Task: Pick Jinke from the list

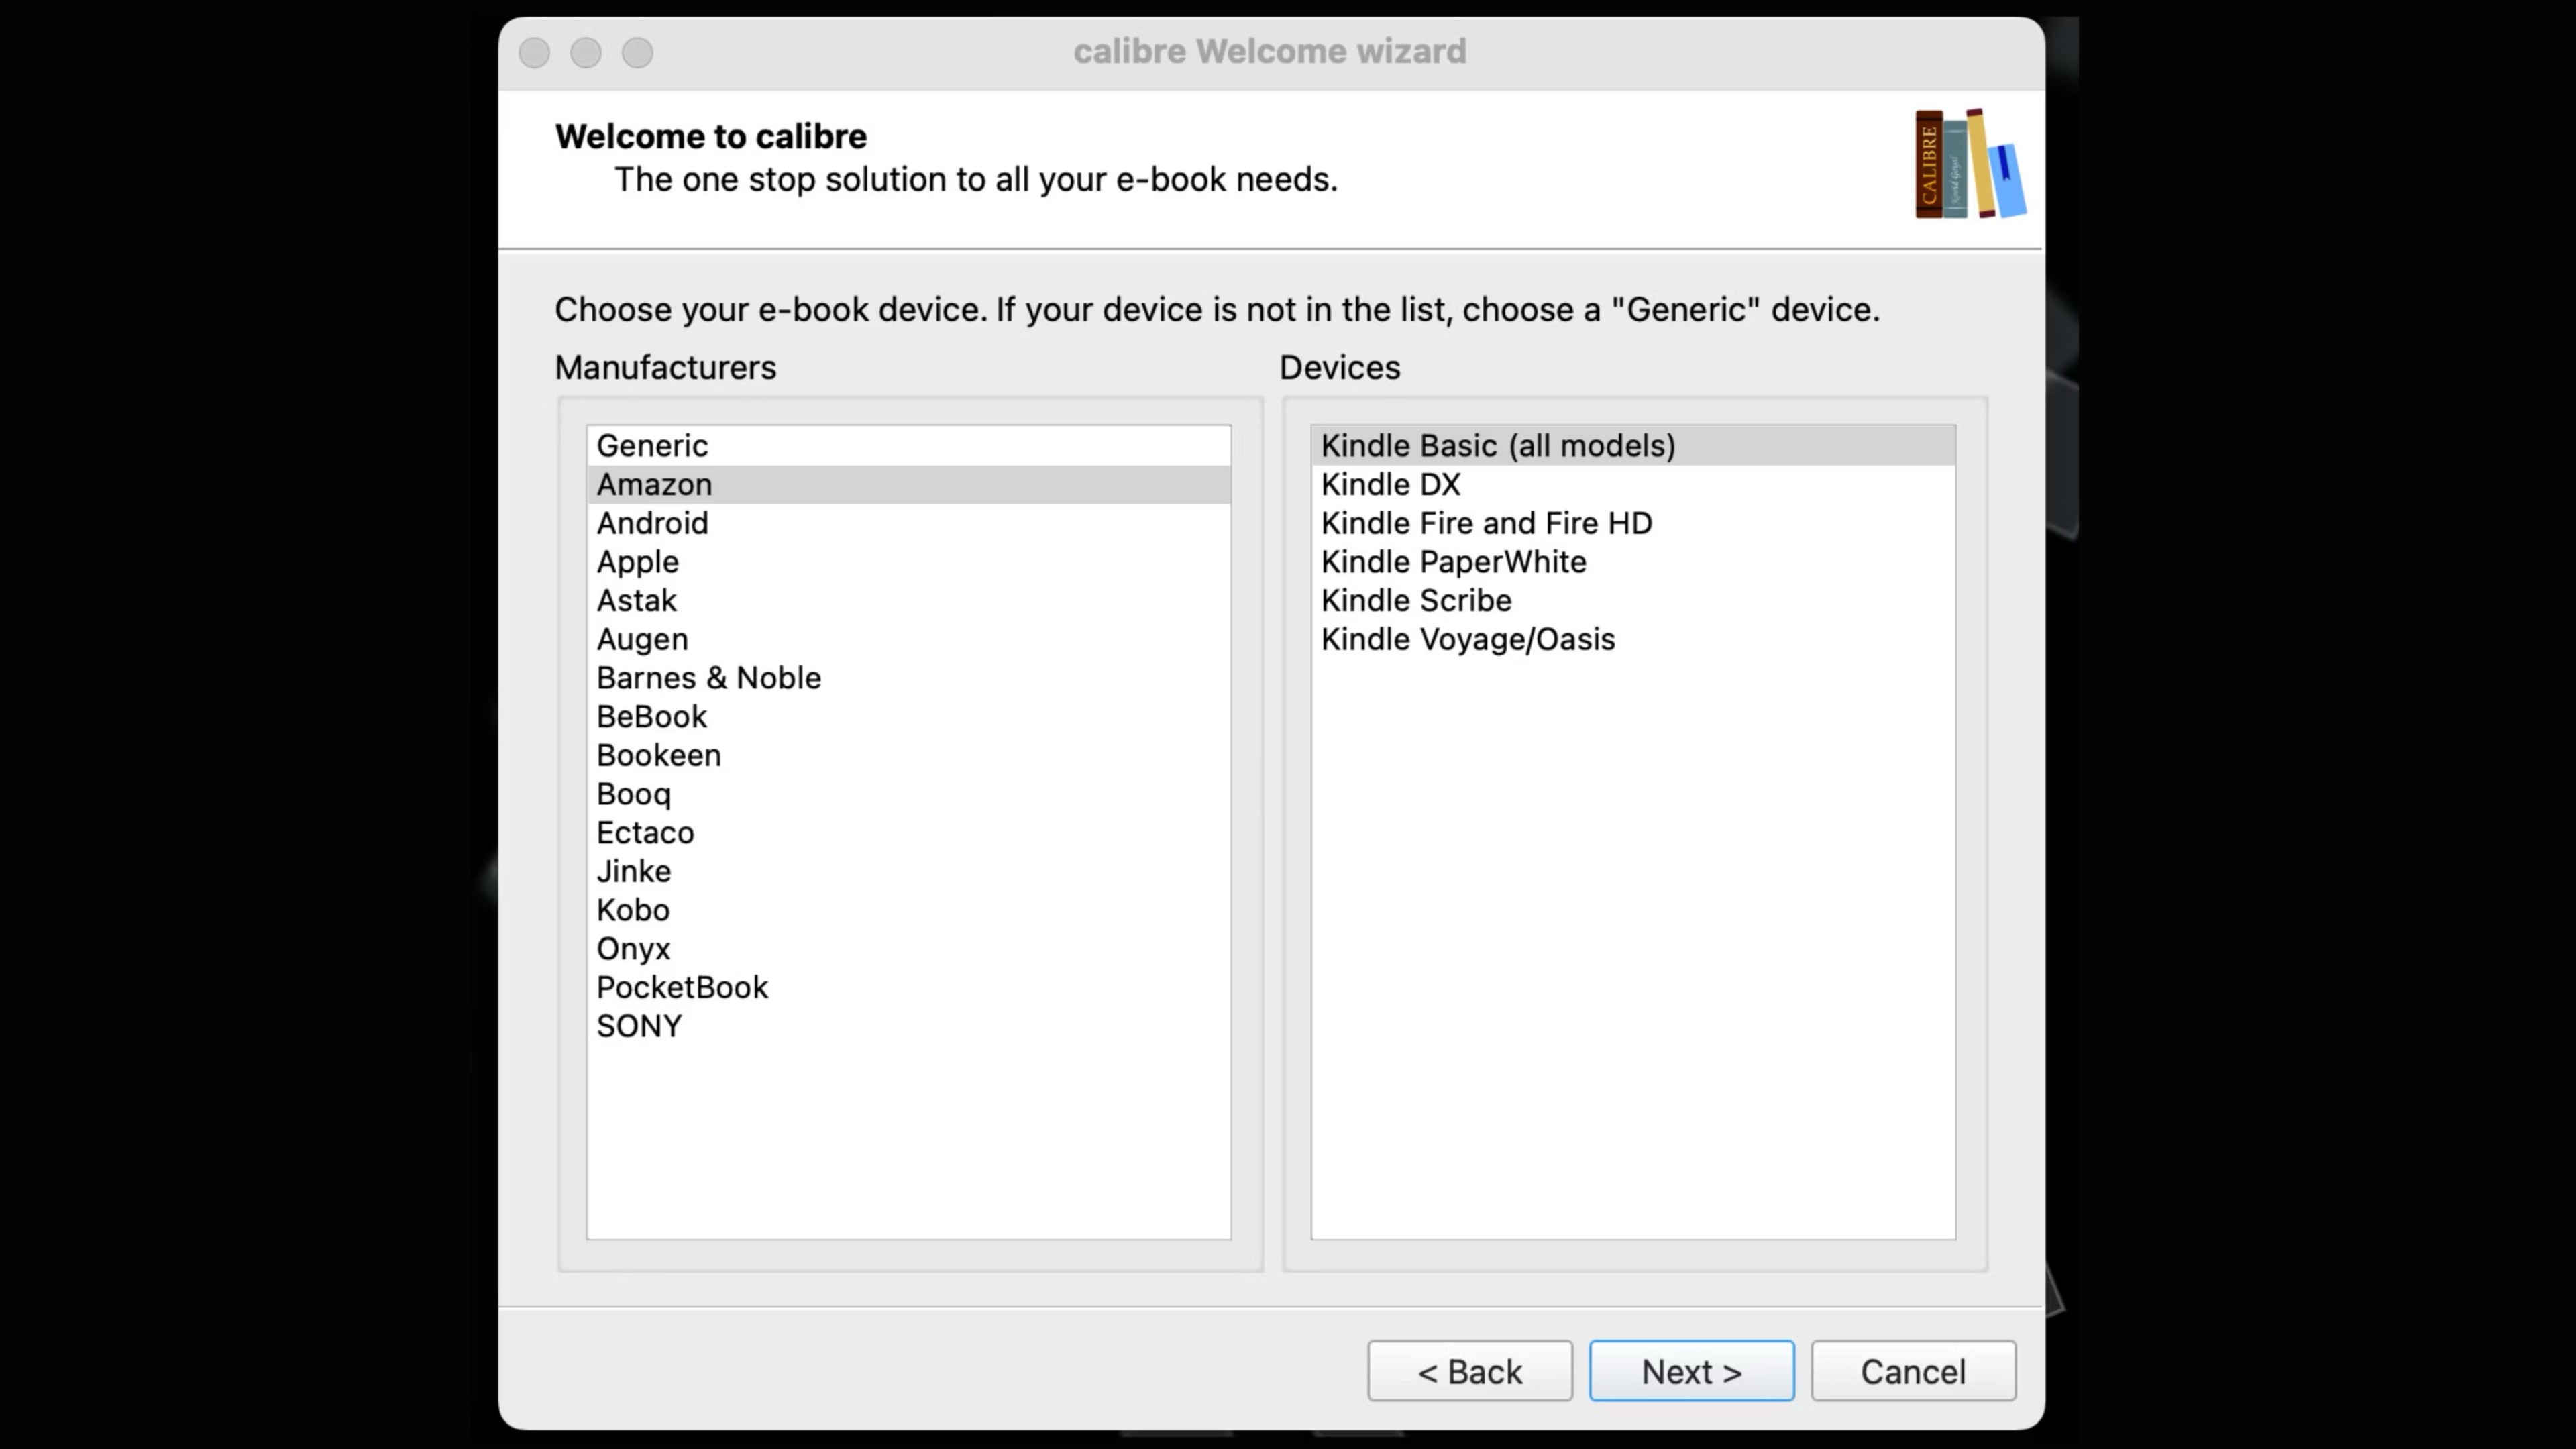Action: (x=908, y=871)
